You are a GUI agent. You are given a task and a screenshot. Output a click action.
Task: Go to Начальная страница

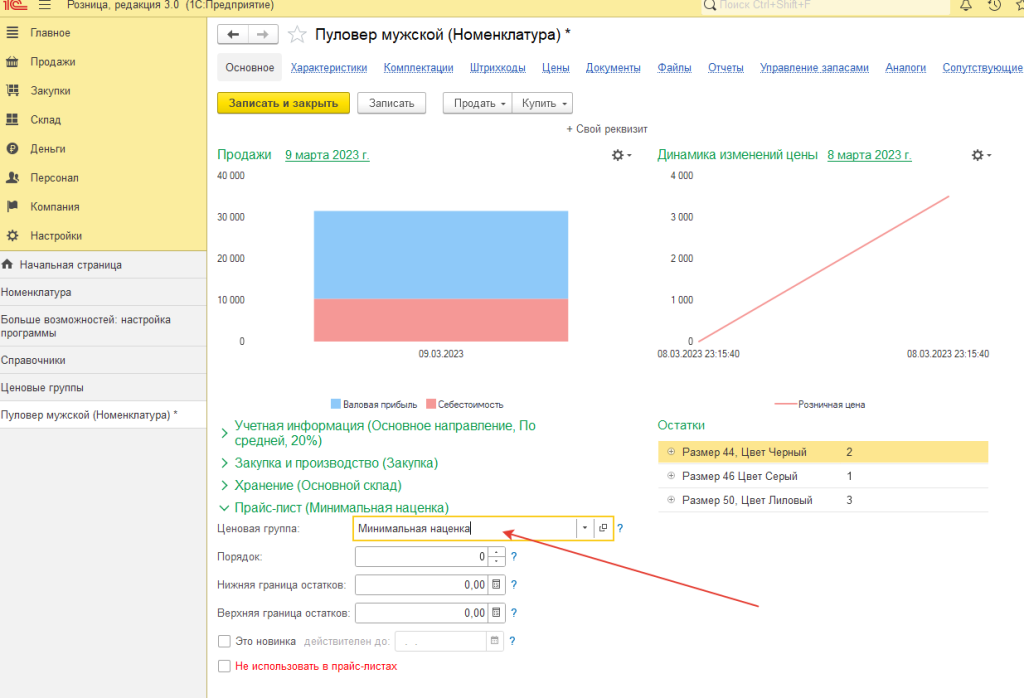(x=103, y=264)
